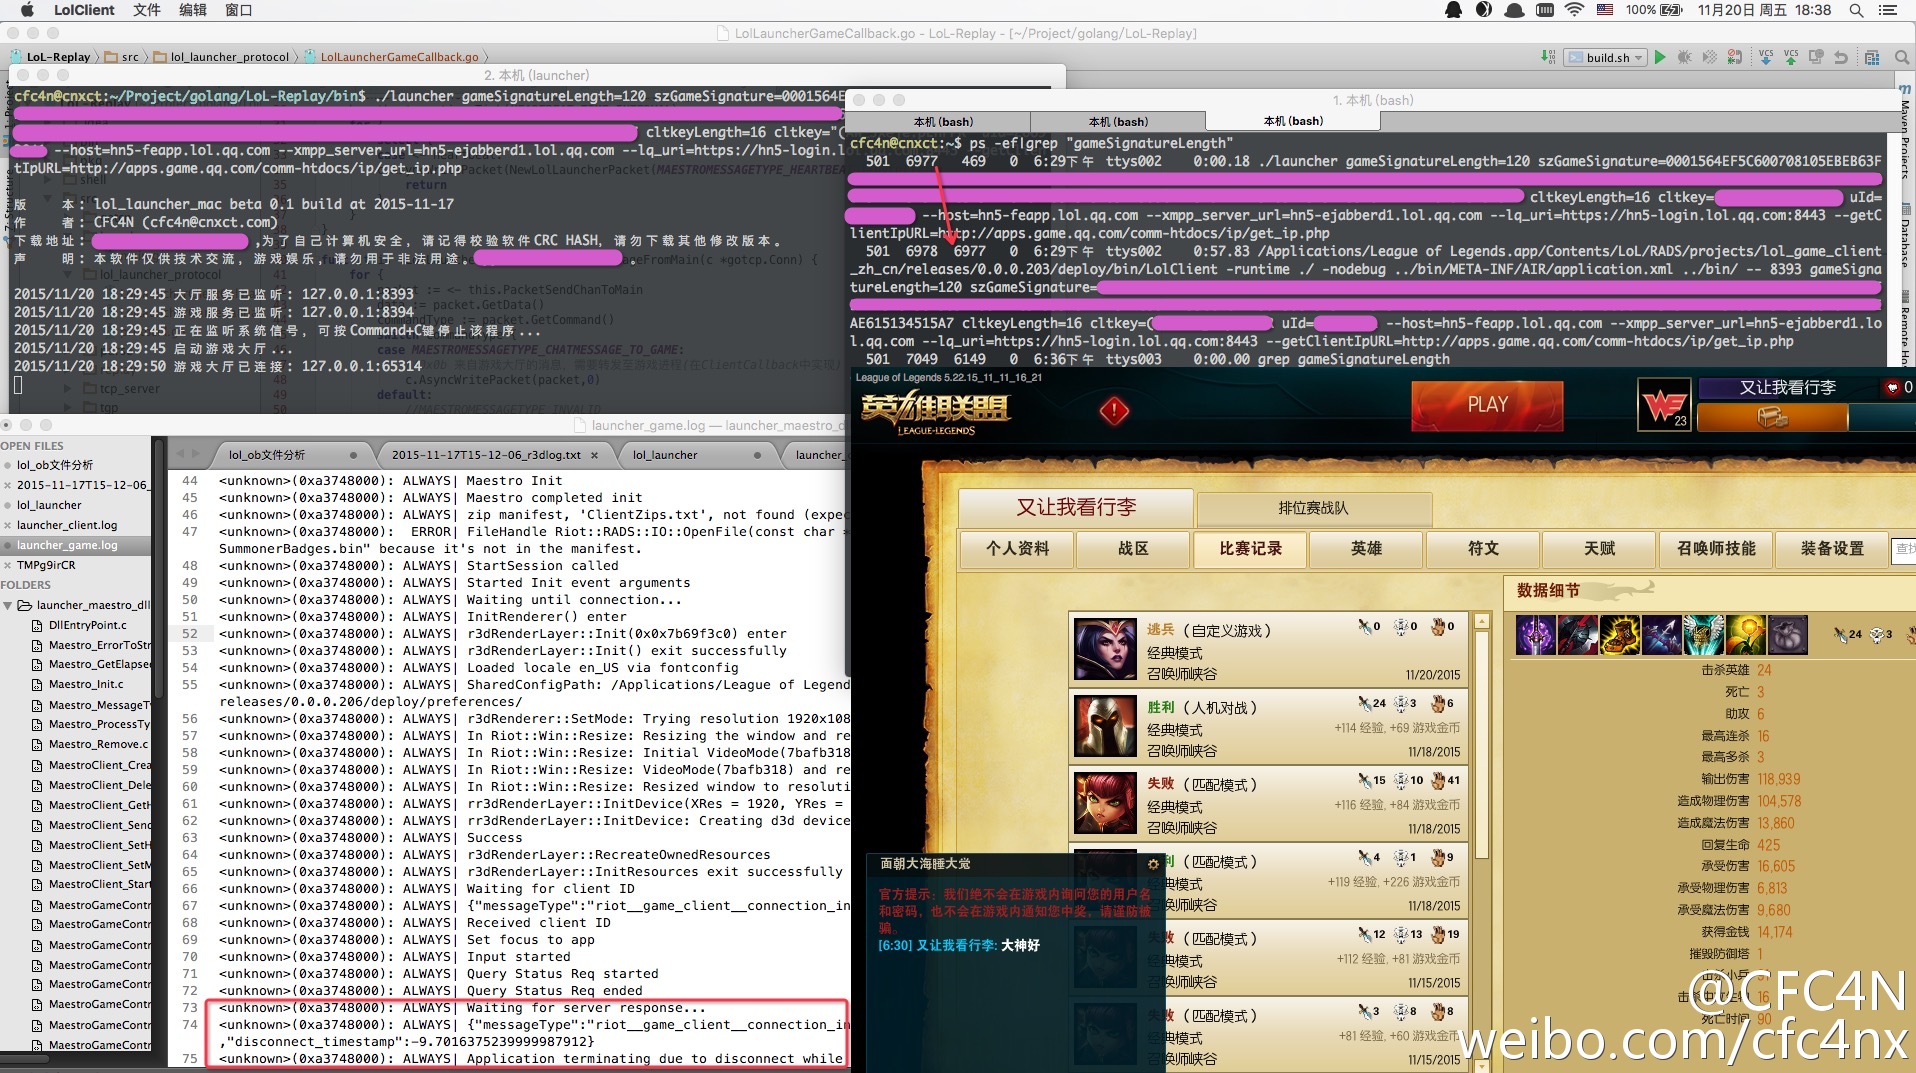Click the US flag input source icon

click(x=1605, y=10)
